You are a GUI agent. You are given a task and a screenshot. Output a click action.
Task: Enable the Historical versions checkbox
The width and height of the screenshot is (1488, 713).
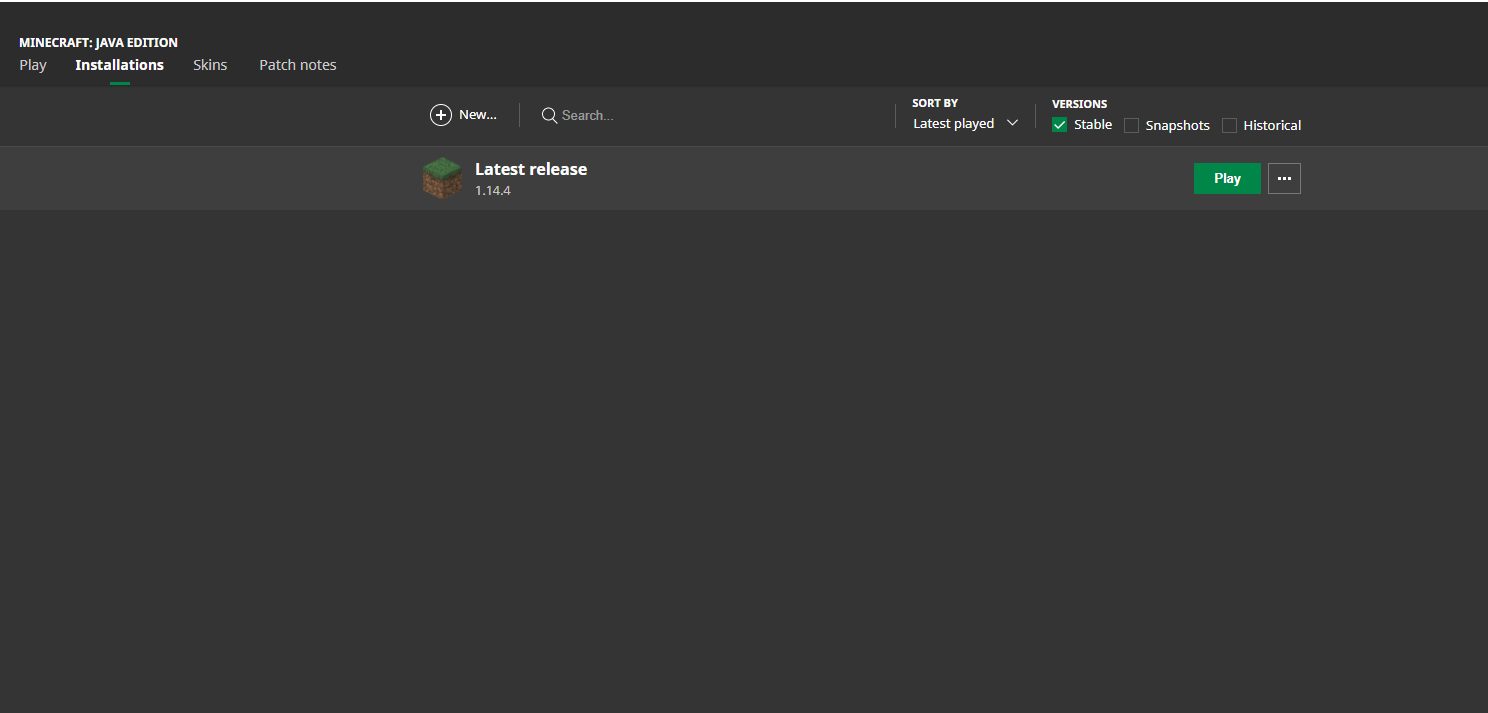coord(1229,125)
